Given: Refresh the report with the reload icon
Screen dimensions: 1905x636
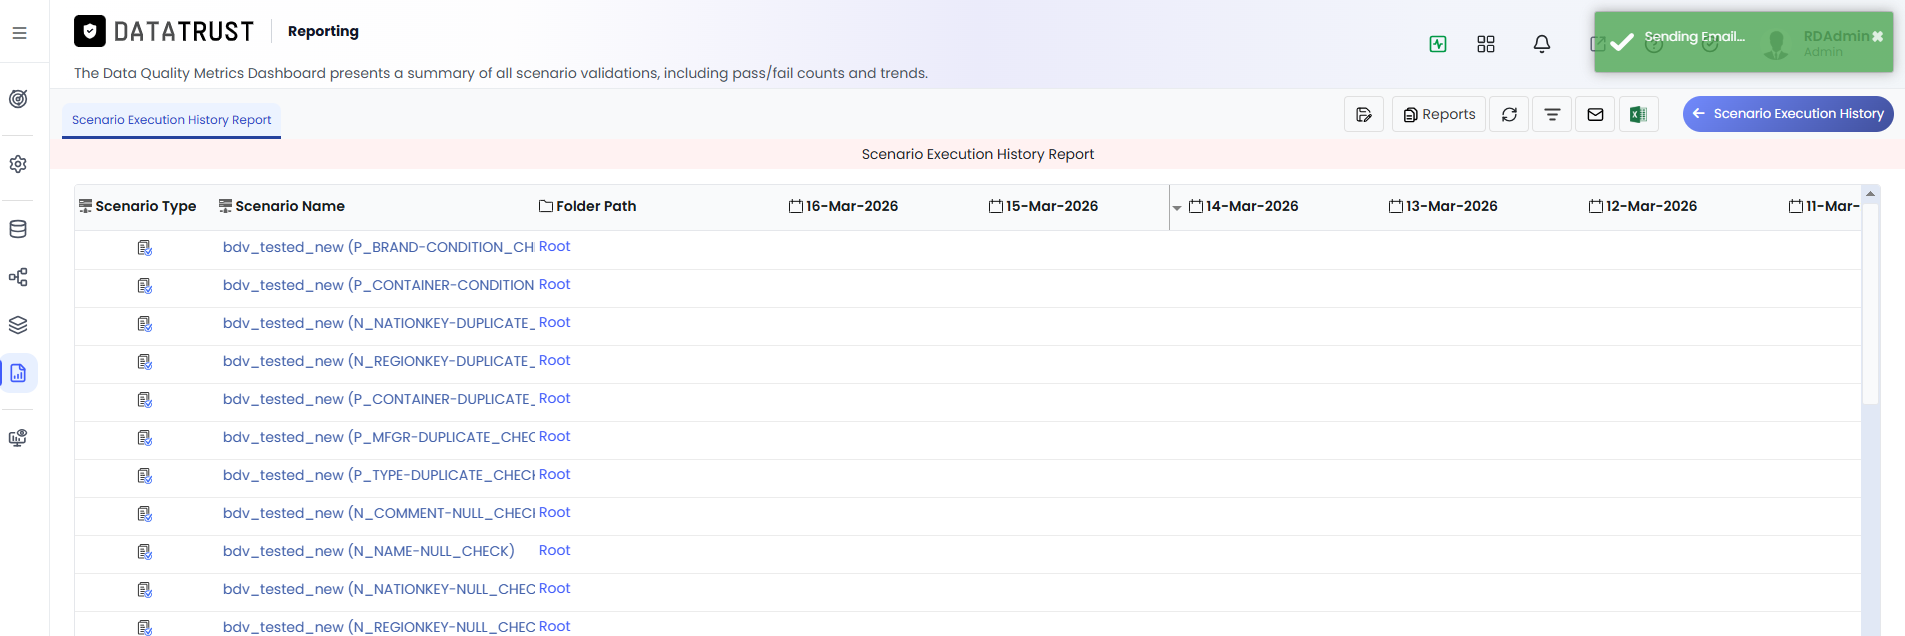Looking at the screenshot, I should pos(1509,114).
